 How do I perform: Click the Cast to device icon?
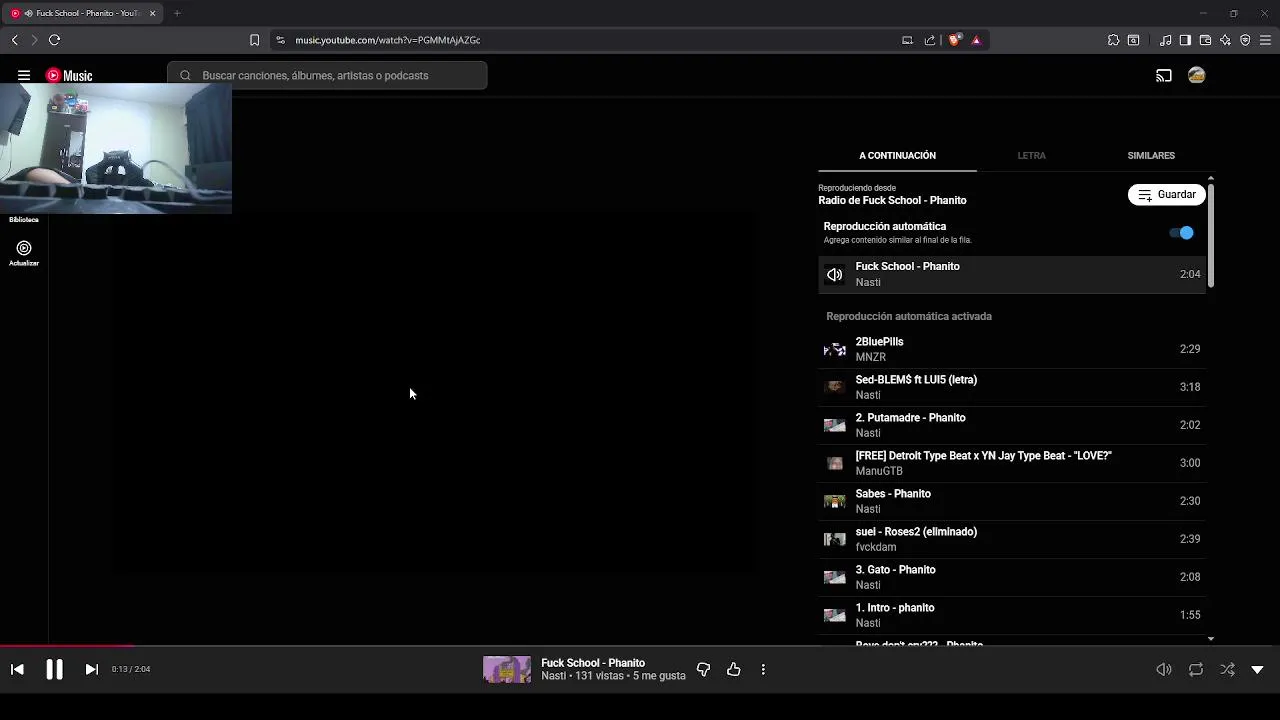(x=1164, y=75)
